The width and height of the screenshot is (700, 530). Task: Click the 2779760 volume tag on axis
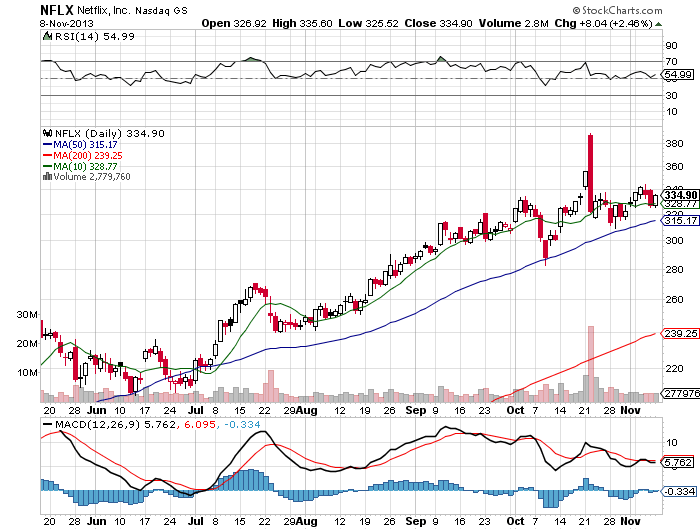coord(681,393)
